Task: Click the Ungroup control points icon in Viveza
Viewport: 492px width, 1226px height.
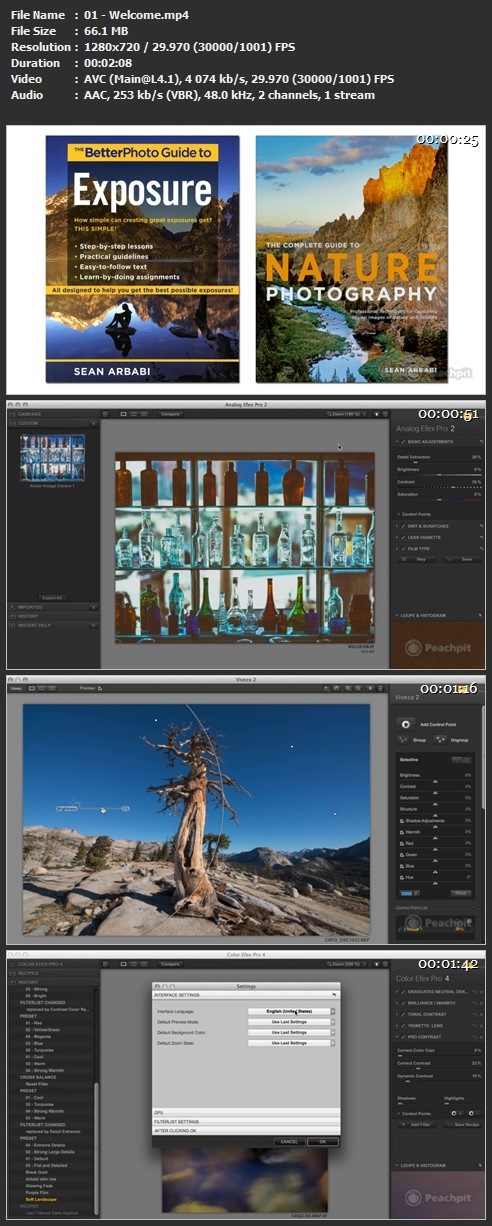Action: pyautogui.click(x=441, y=740)
